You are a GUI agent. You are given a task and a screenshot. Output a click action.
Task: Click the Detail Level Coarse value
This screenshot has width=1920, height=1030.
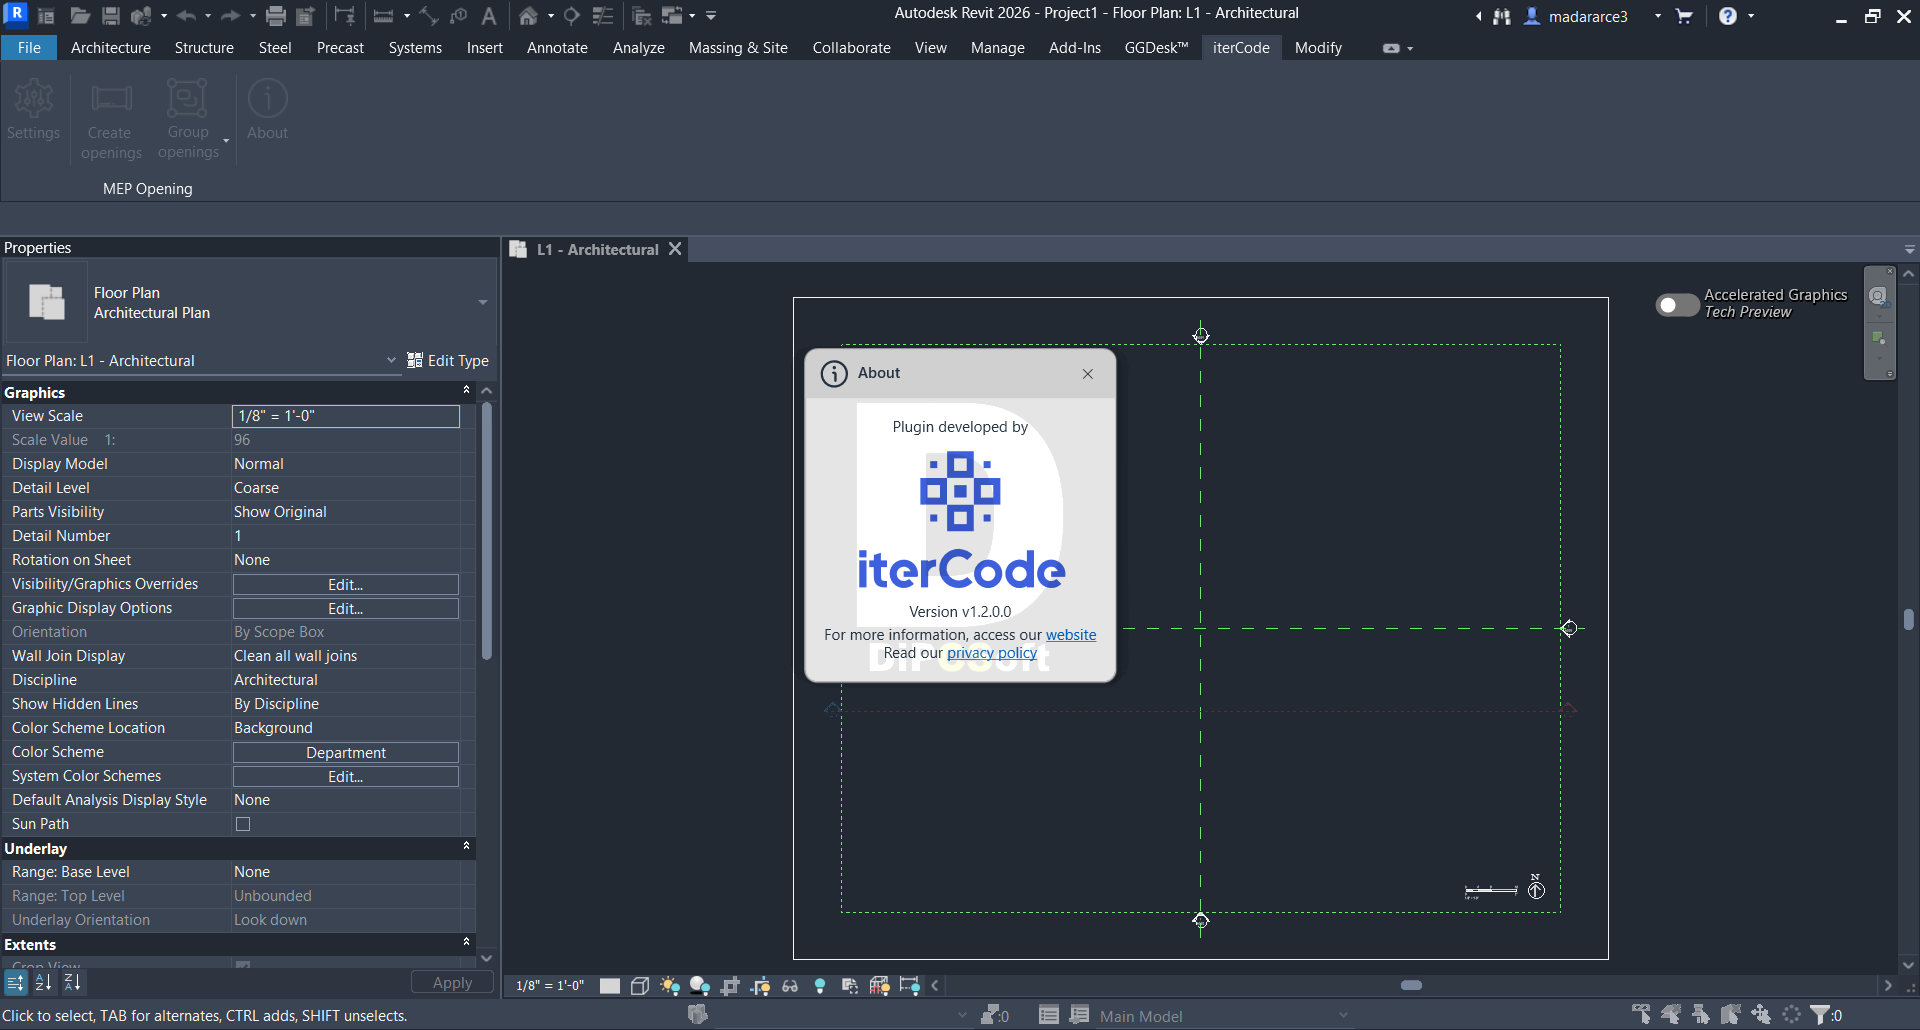click(346, 488)
